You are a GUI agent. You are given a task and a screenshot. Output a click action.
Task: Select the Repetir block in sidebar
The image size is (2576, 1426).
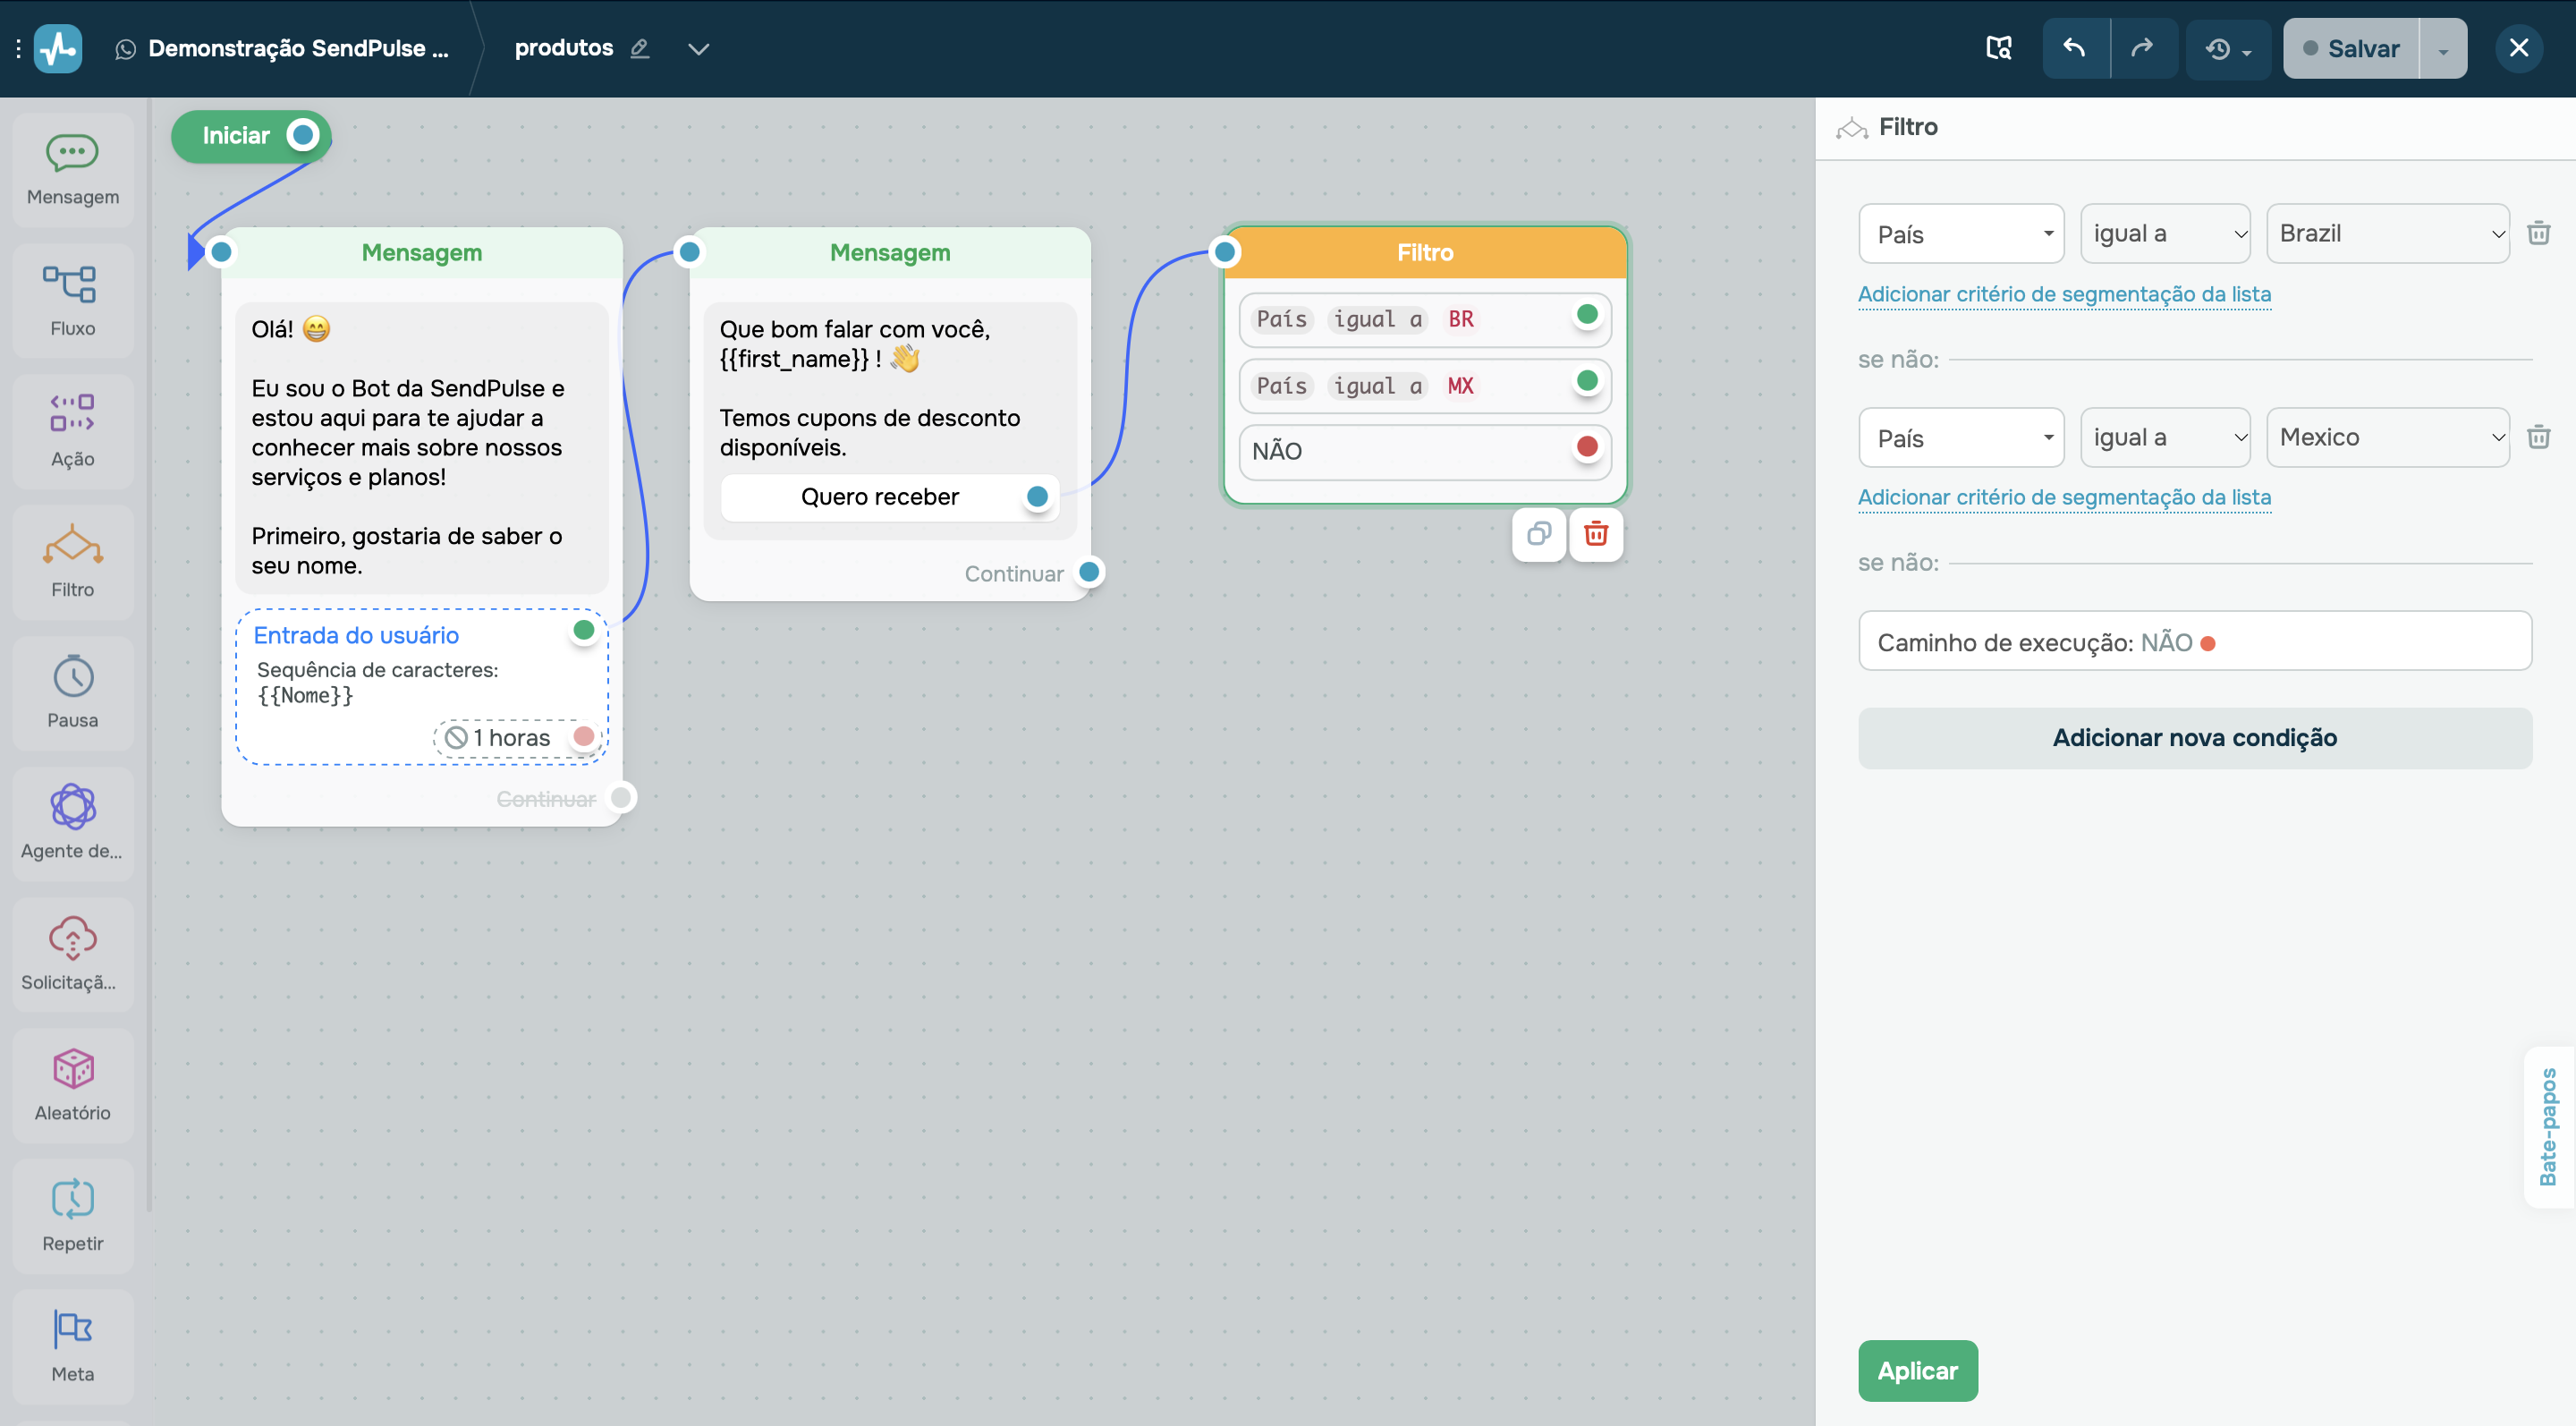[73, 1216]
